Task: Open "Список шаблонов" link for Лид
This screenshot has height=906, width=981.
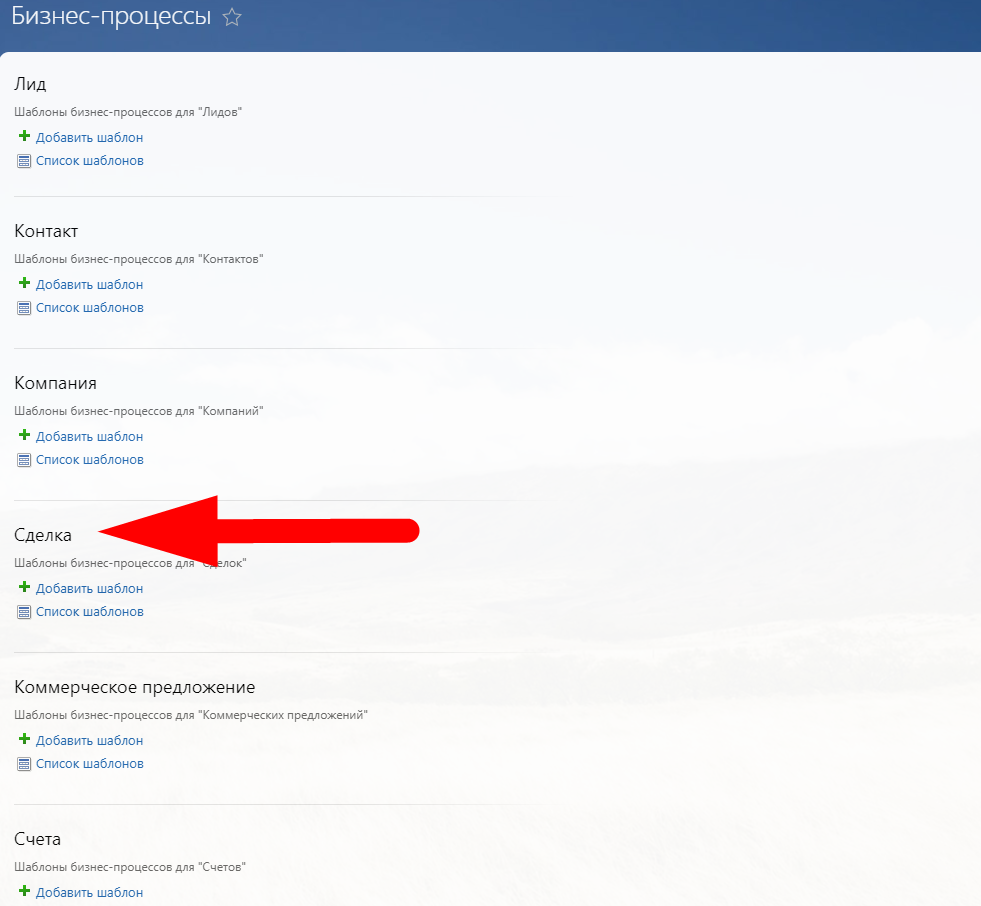Action: tap(89, 161)
